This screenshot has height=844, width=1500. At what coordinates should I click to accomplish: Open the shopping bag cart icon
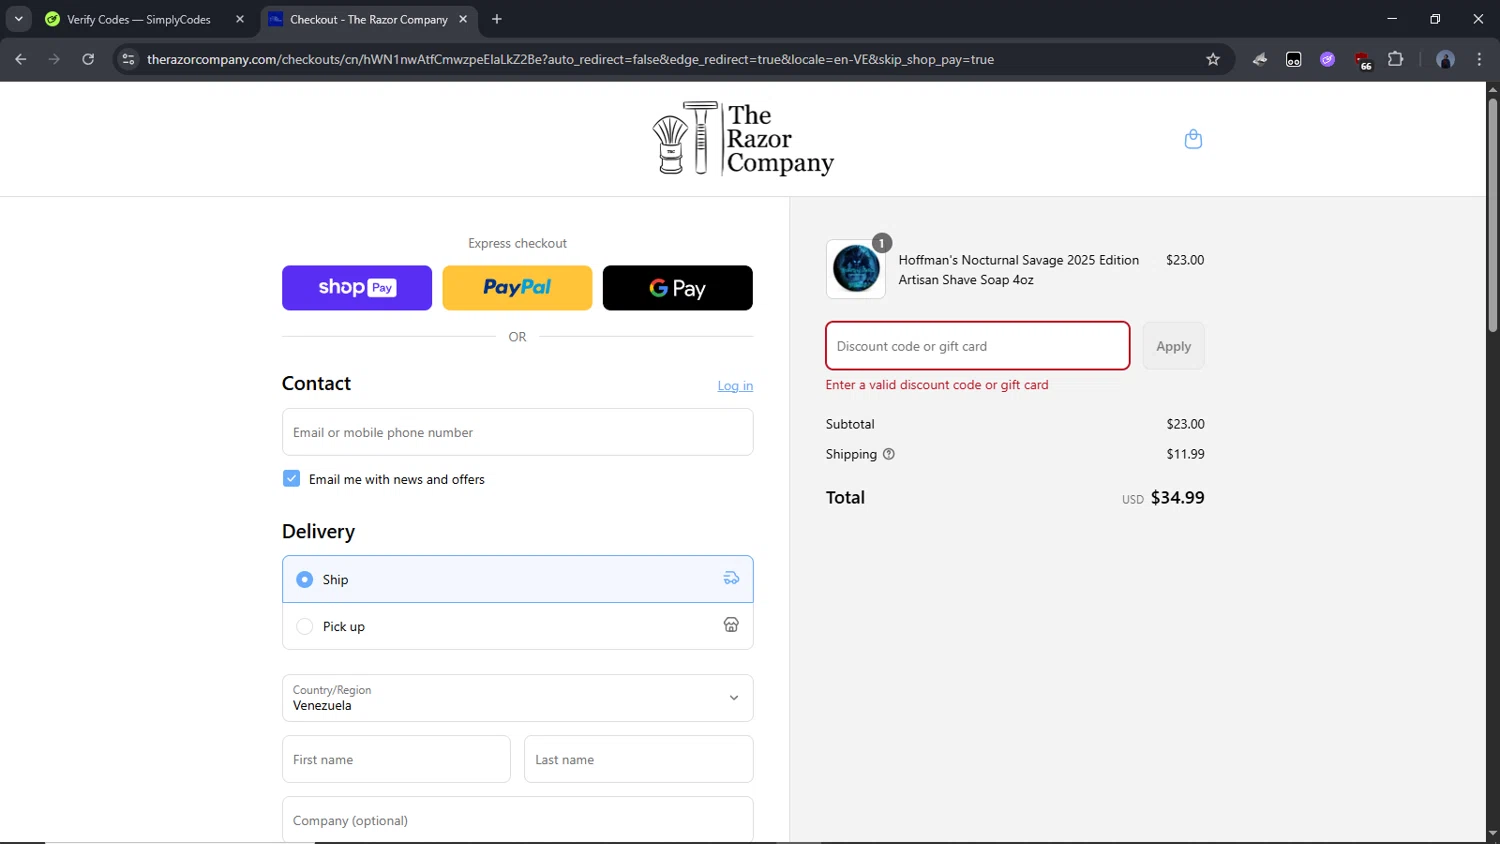(1193, 139)
